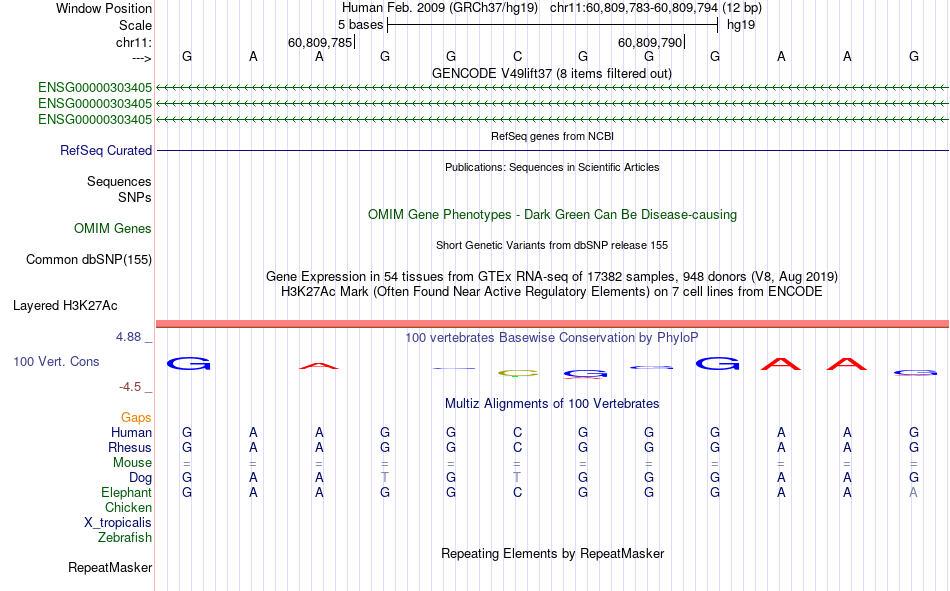Click the first large blue G conservation logo
Viewport: 950px width, 591px height.
(188, 364)
